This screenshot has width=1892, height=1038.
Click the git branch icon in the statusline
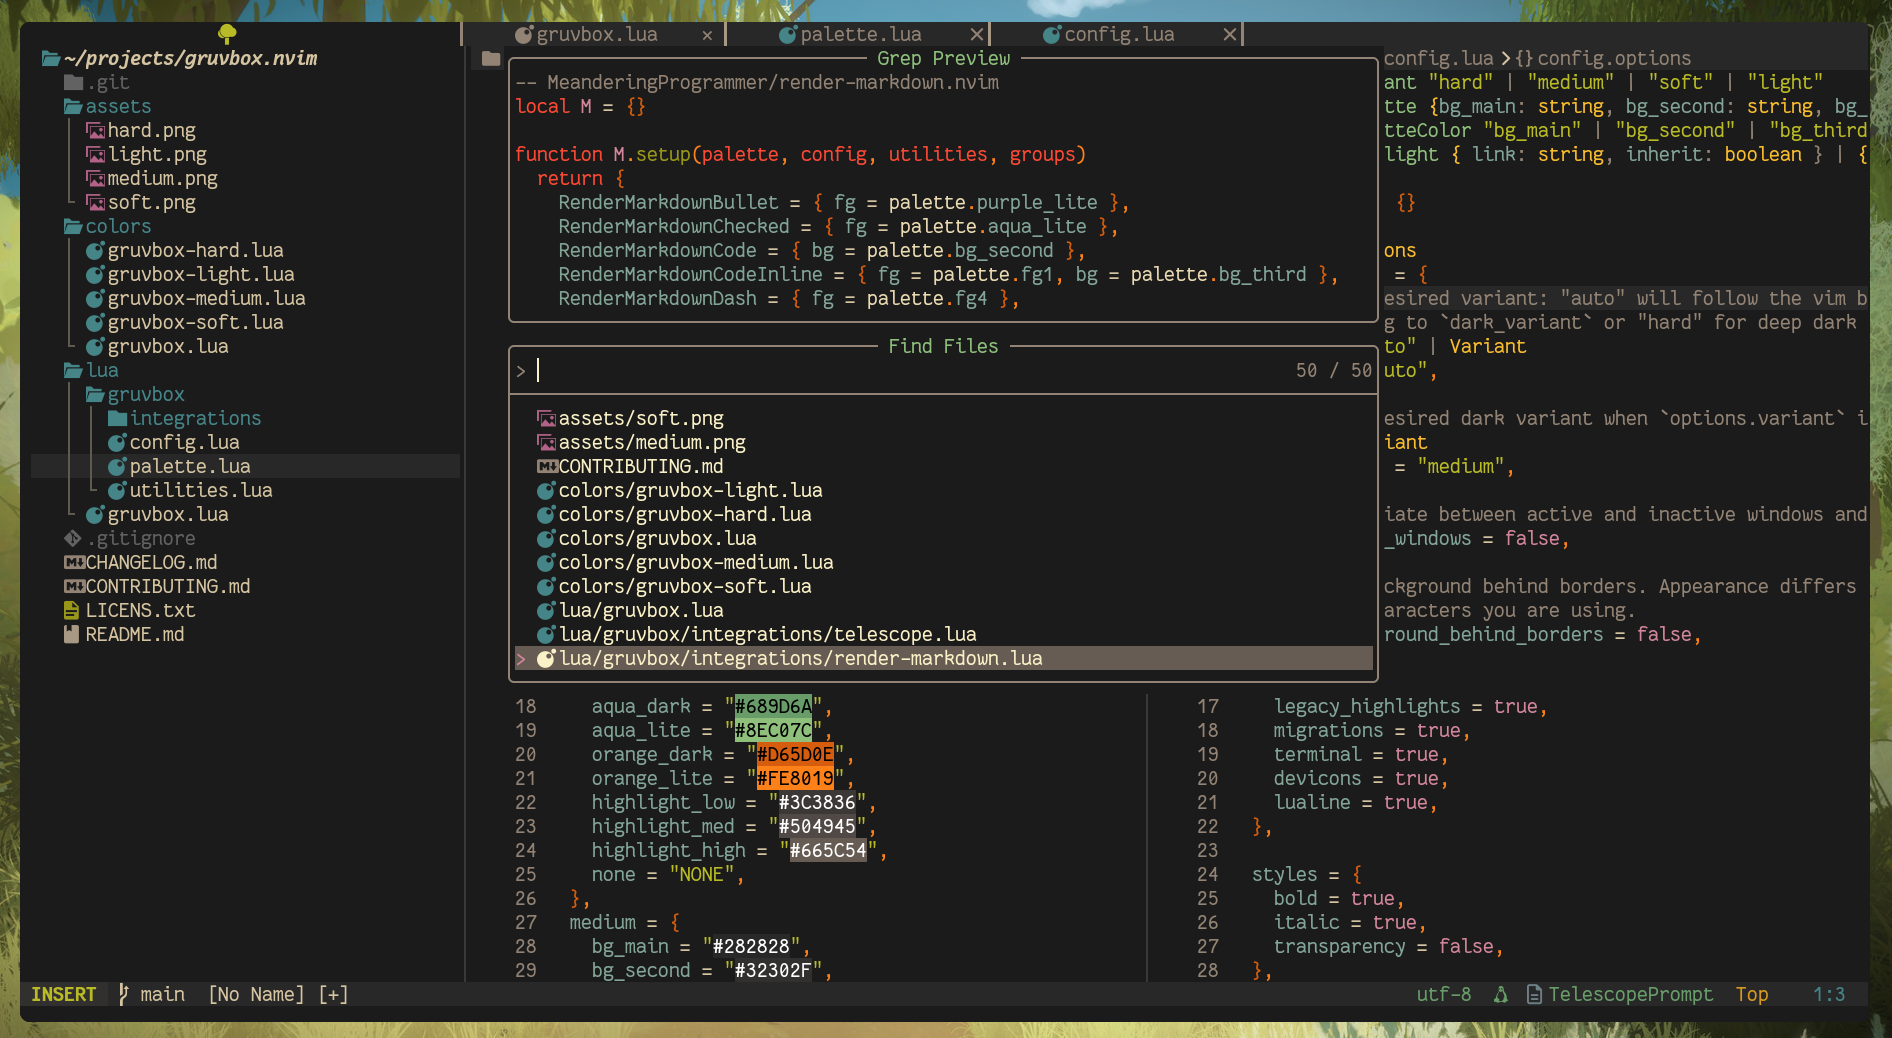tap(124, 995)
